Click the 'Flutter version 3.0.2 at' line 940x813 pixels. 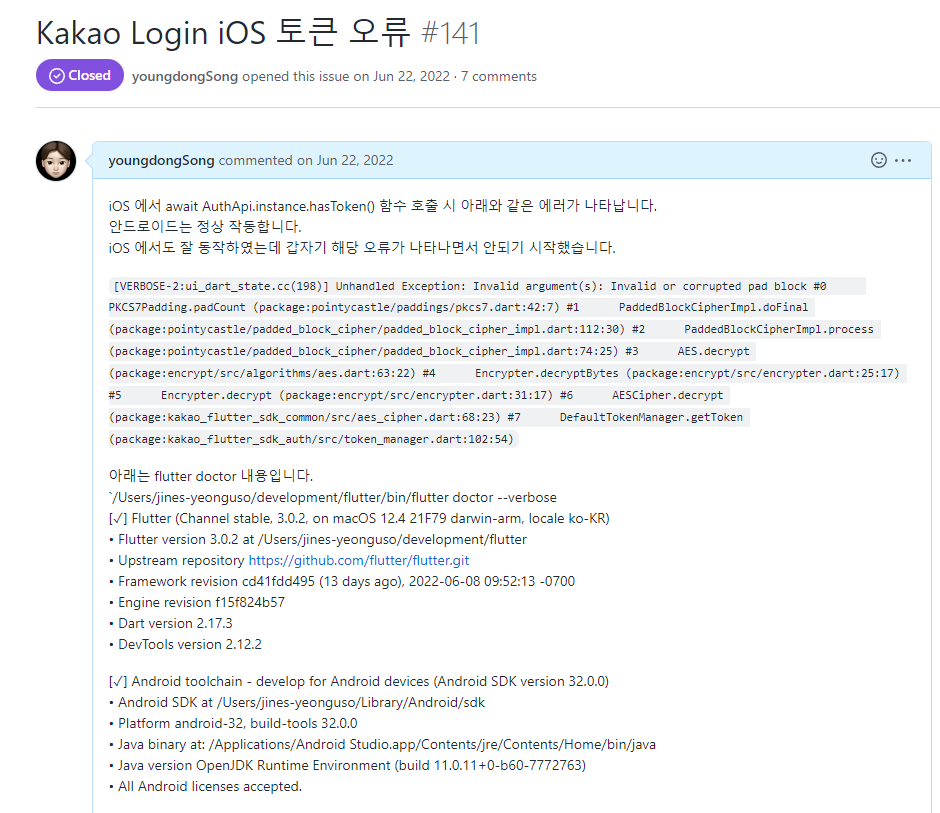click(318, 540)
